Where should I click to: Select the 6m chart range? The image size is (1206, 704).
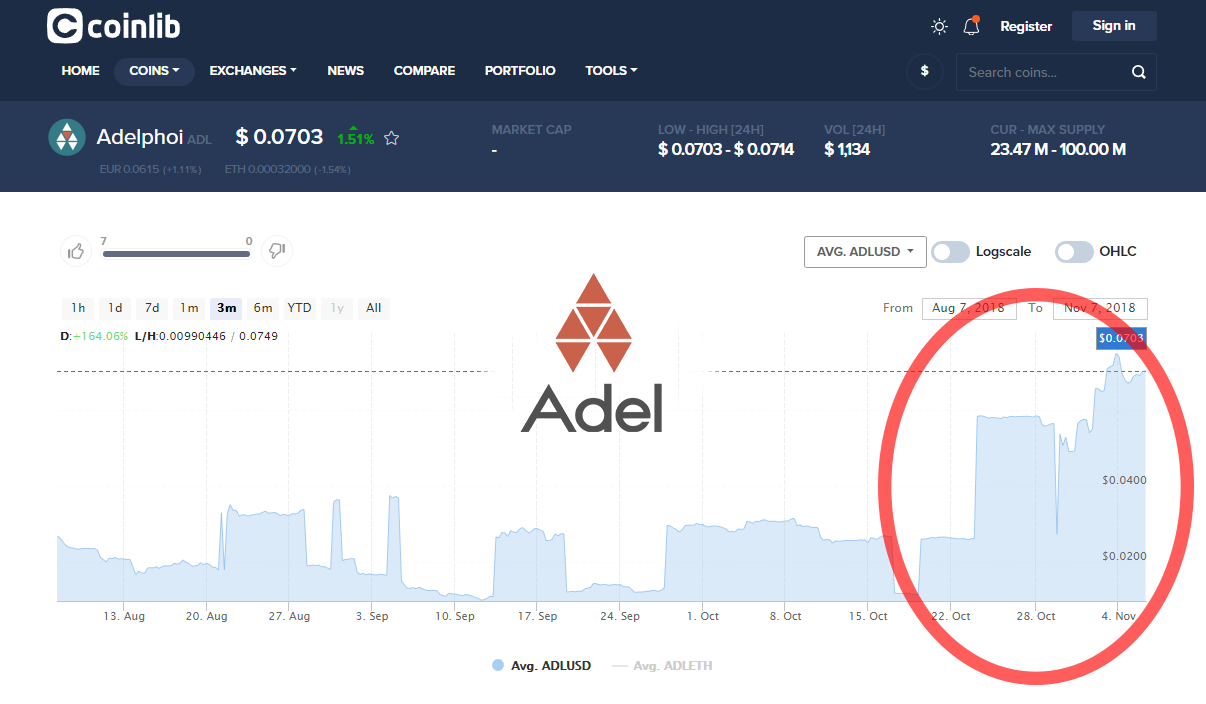263,308
